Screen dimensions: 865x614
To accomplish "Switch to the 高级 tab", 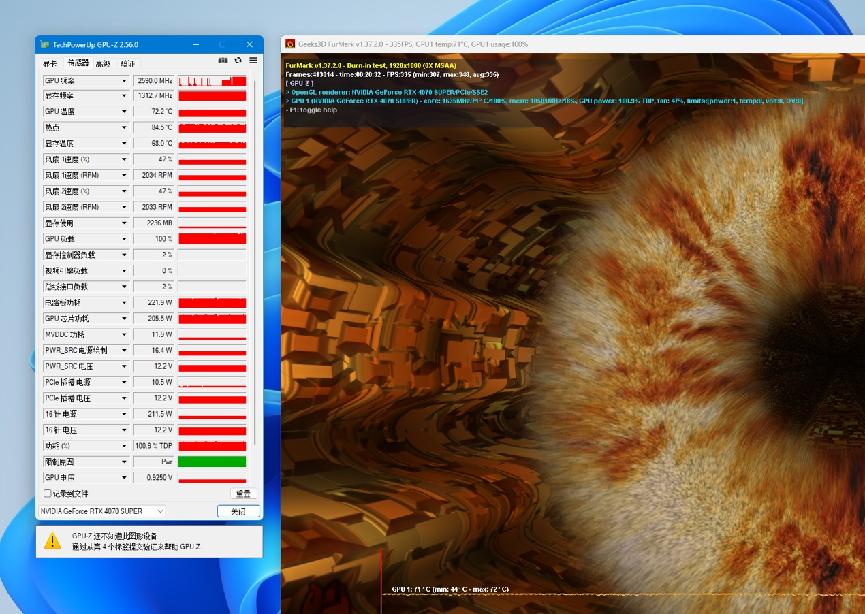I will pos(103,63).
